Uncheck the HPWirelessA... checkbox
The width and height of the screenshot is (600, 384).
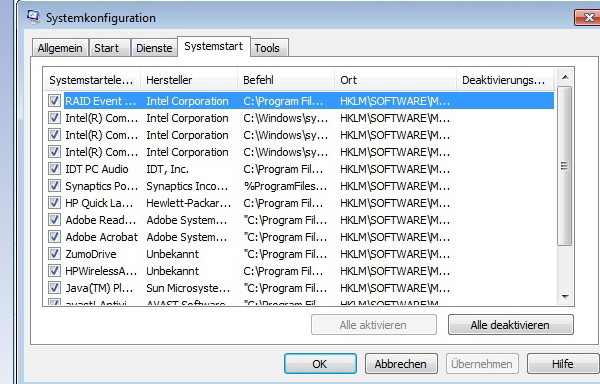pos(54,271)
